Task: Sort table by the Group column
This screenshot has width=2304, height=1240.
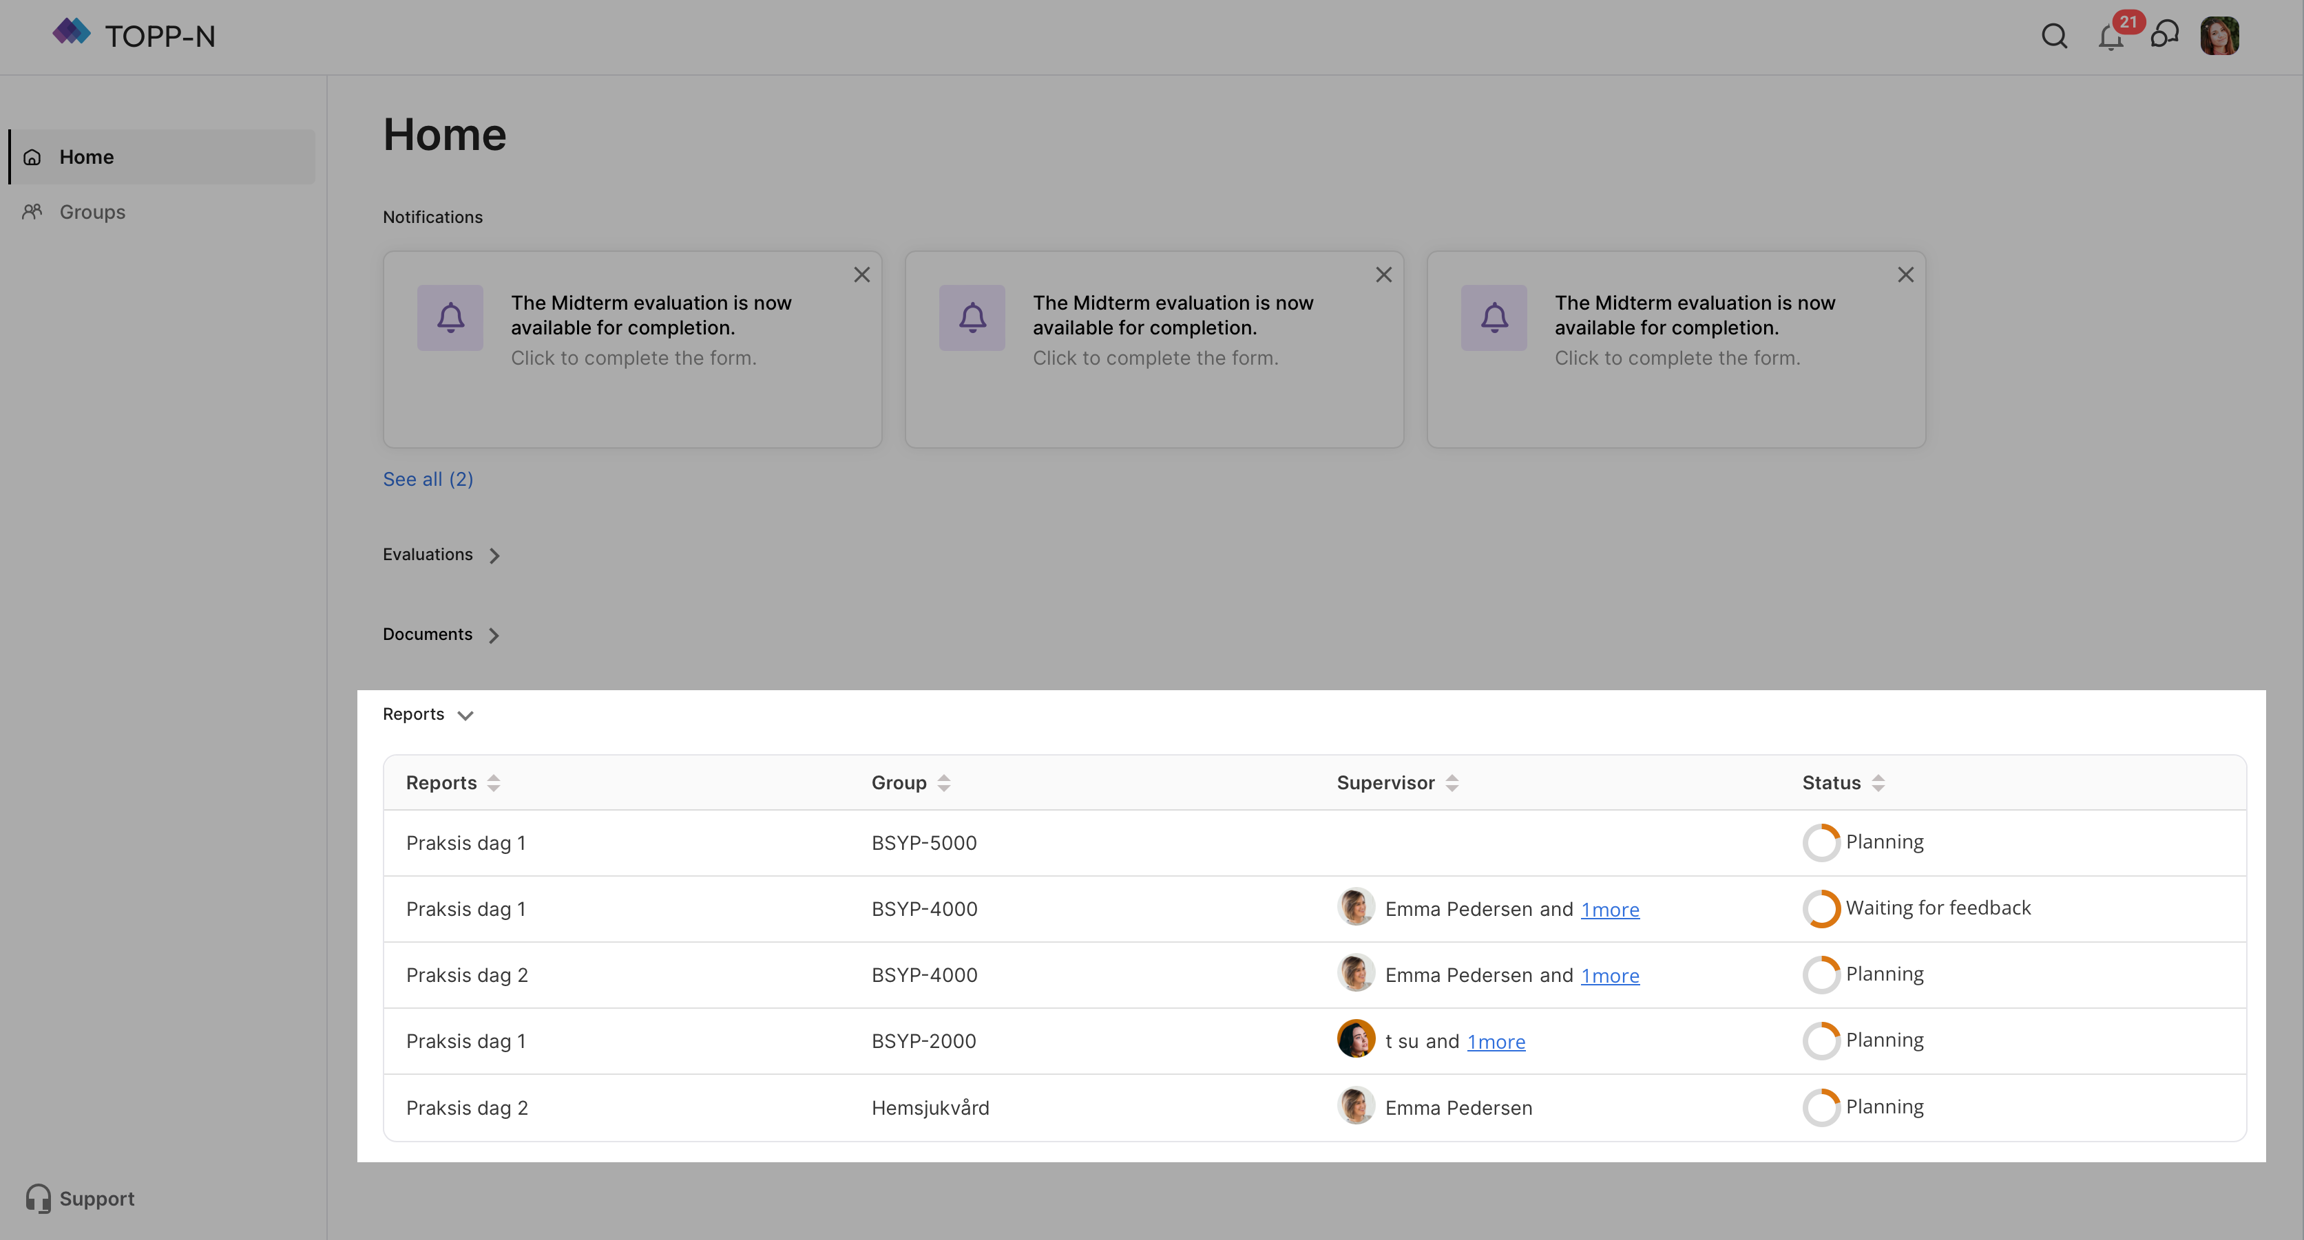Action: (944, 783)
